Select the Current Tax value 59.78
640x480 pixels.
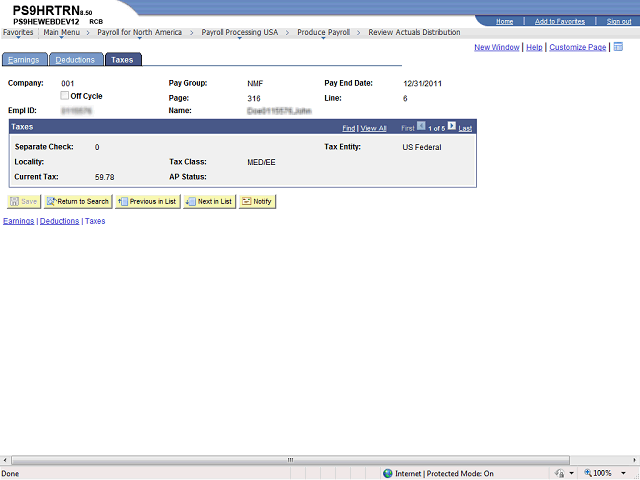click(104, 177)
